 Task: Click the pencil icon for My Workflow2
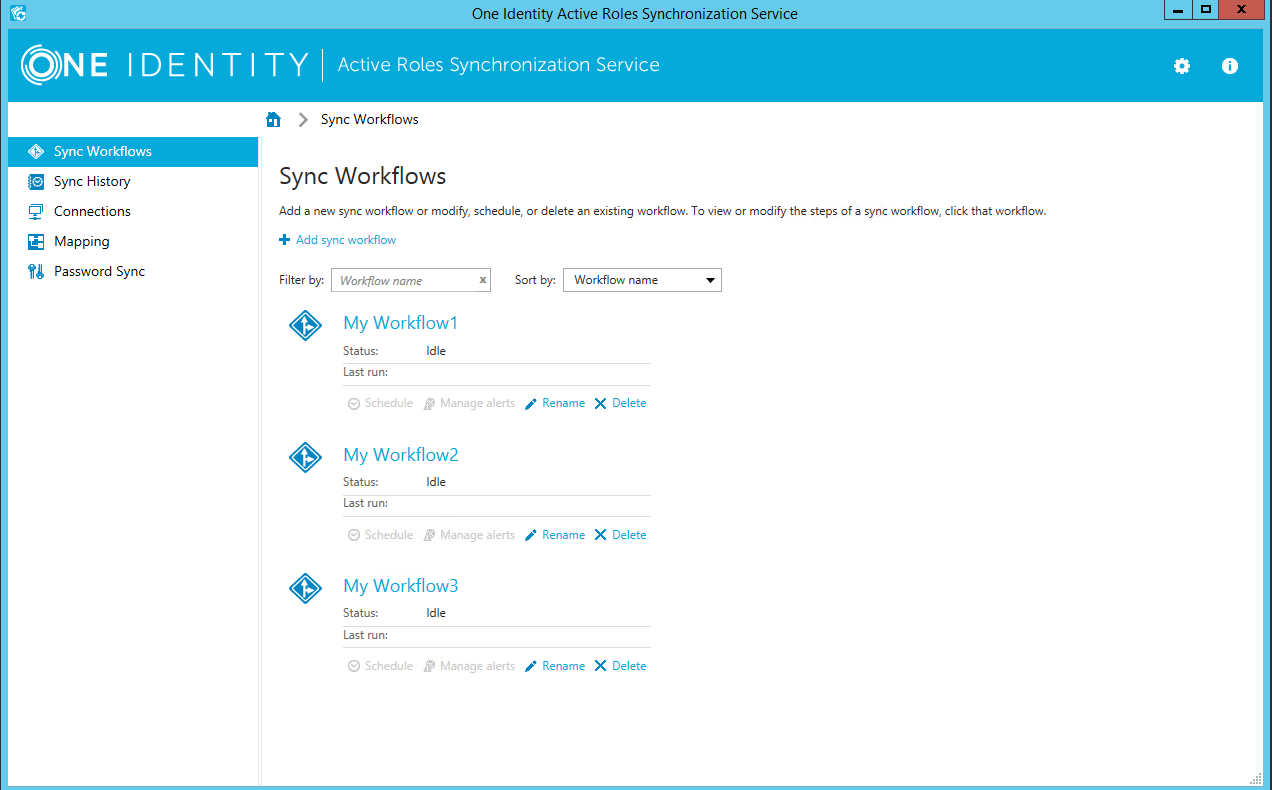531,536
